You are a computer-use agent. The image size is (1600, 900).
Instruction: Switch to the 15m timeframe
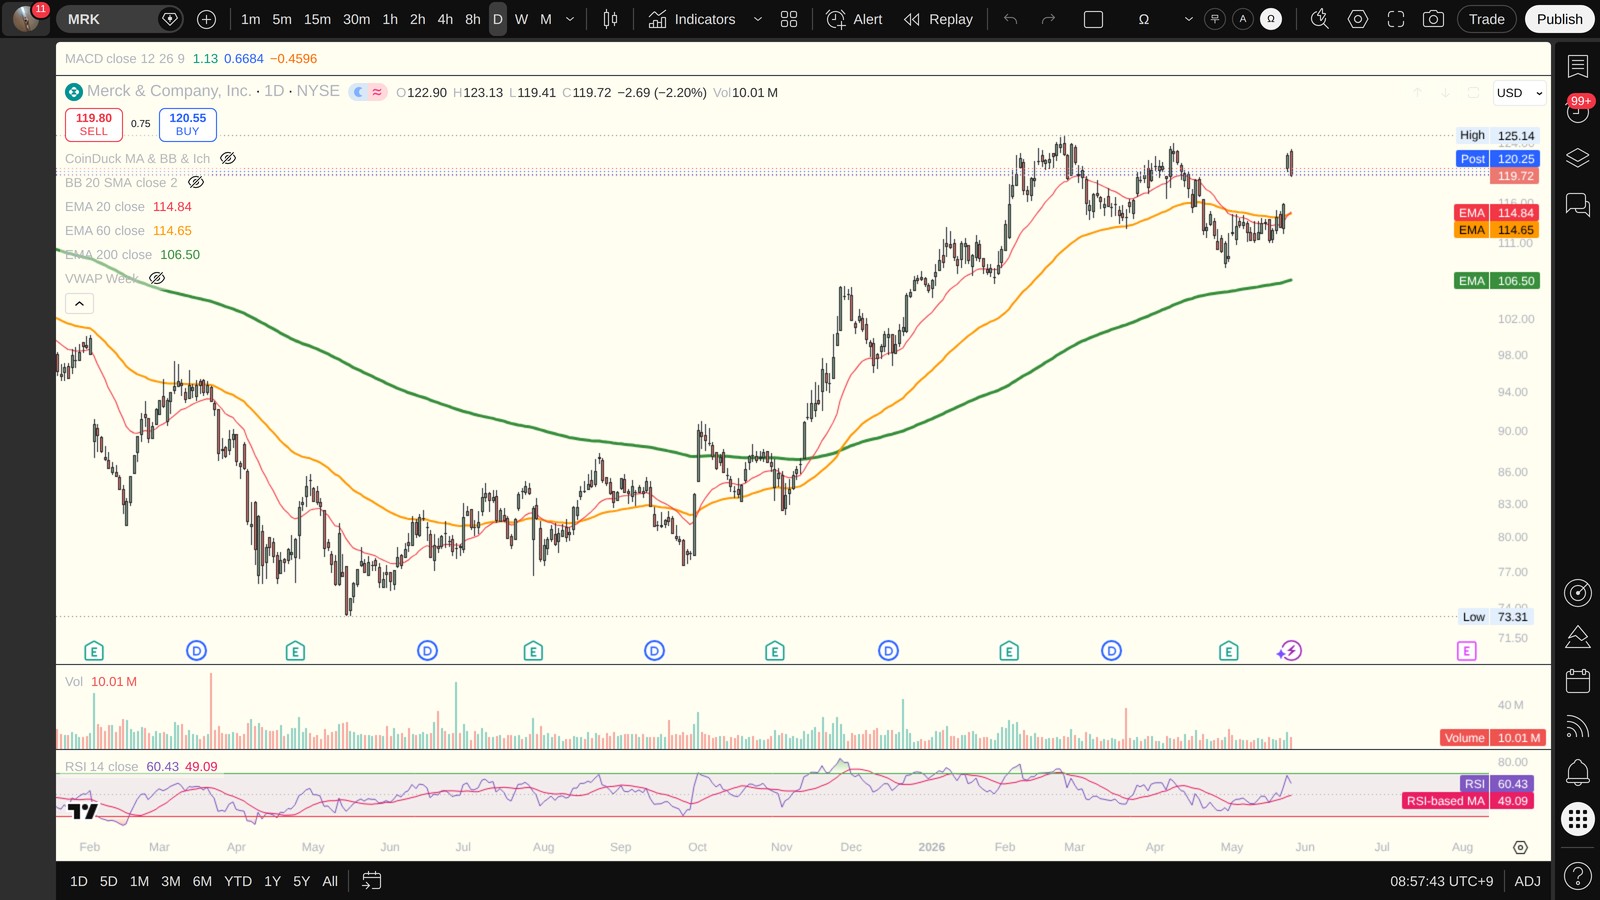[x=317, y=19]
